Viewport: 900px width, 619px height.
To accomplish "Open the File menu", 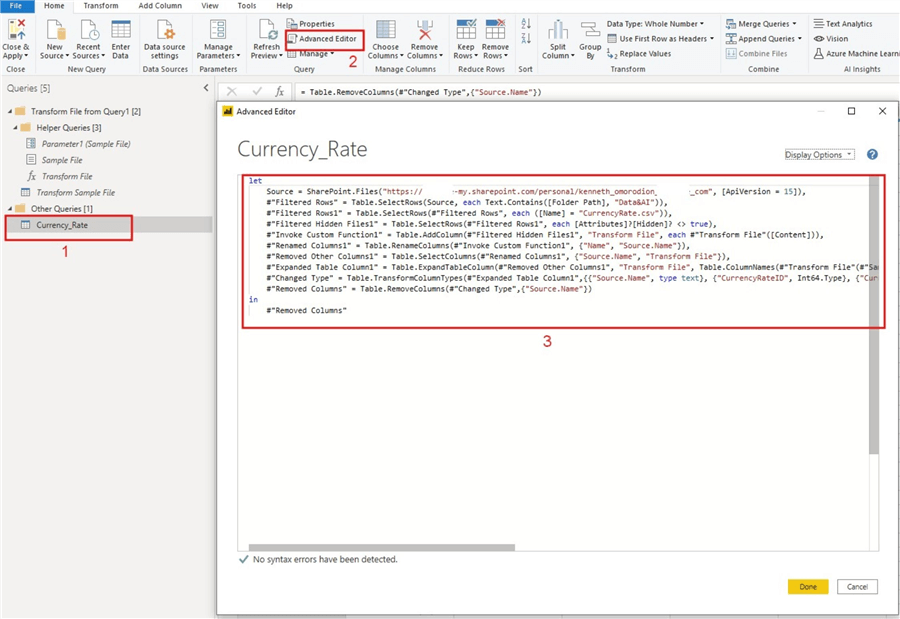I will 16,6.
